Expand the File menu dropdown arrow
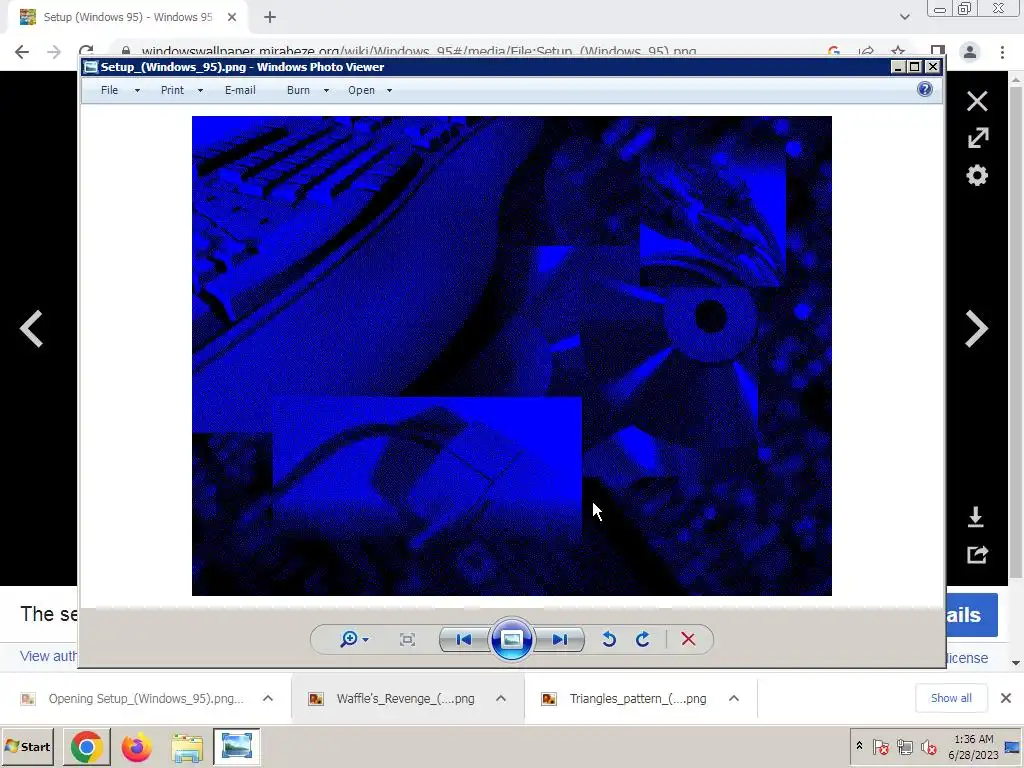Viewport: 1024px width, 768px height. (137, 91)
